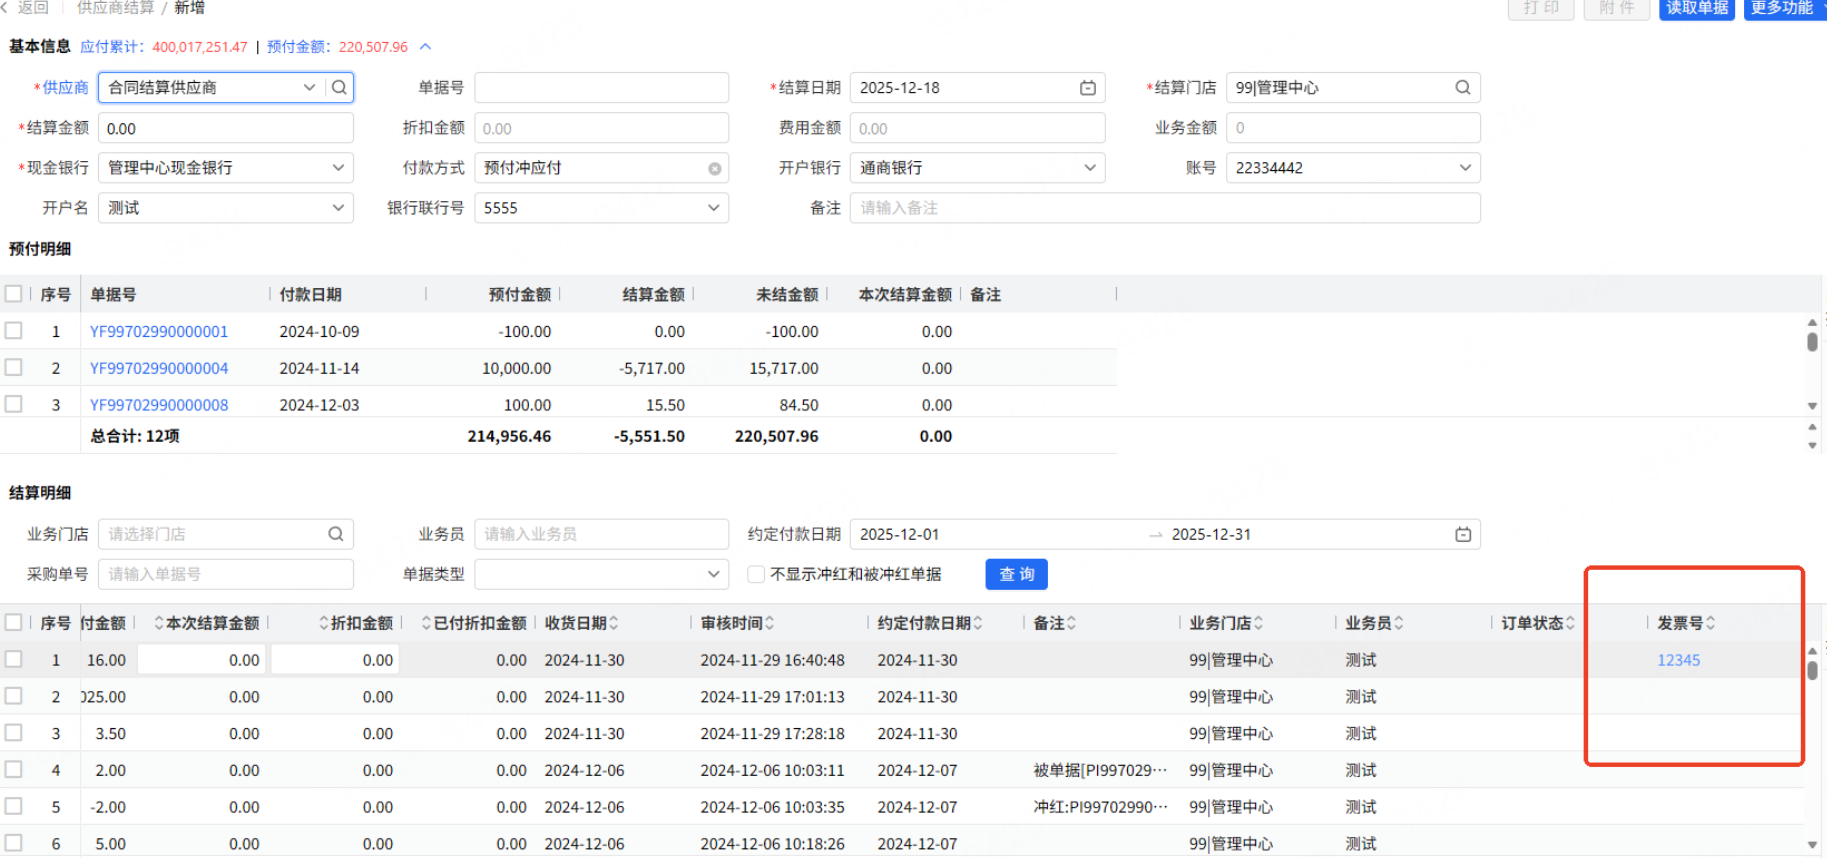Expand the 单据类型 dropdown
1827x858 pixels.
click(713, 574)
